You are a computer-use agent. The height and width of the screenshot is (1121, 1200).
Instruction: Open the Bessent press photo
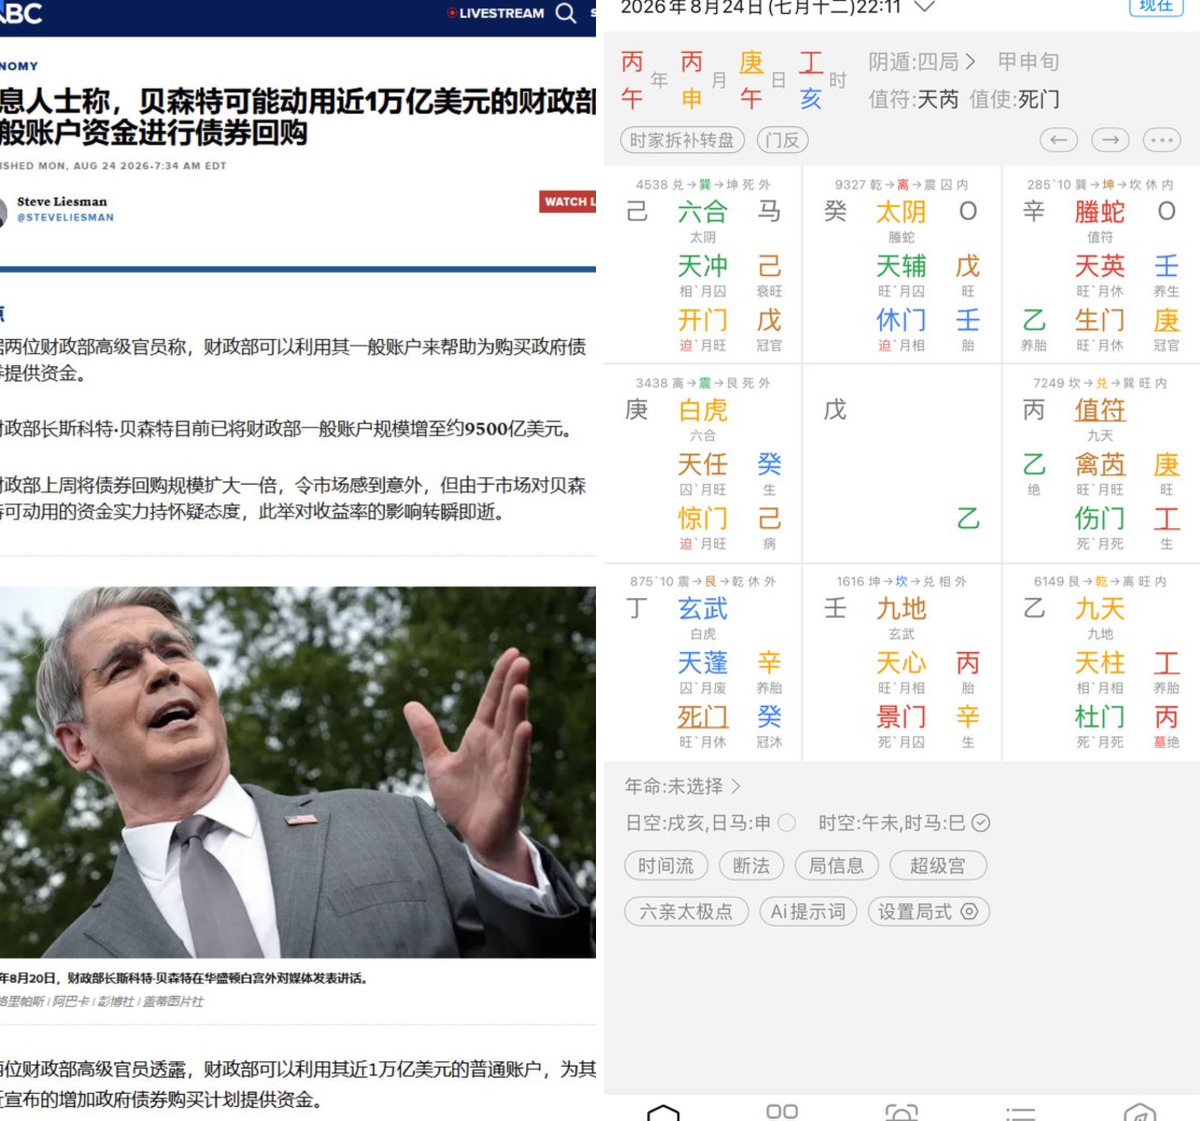[298, 772]
